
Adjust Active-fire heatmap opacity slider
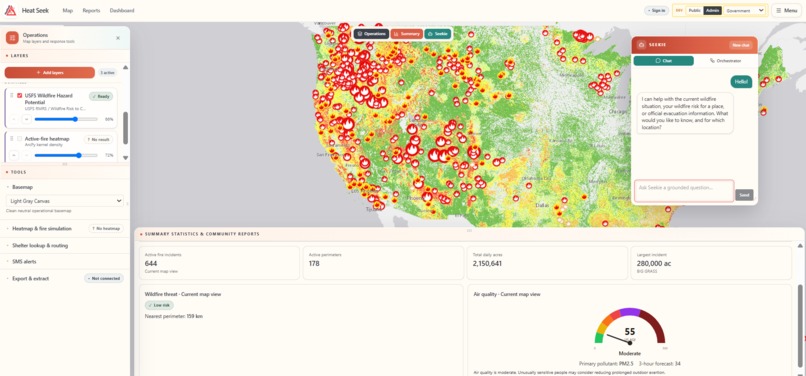[66, 155]
